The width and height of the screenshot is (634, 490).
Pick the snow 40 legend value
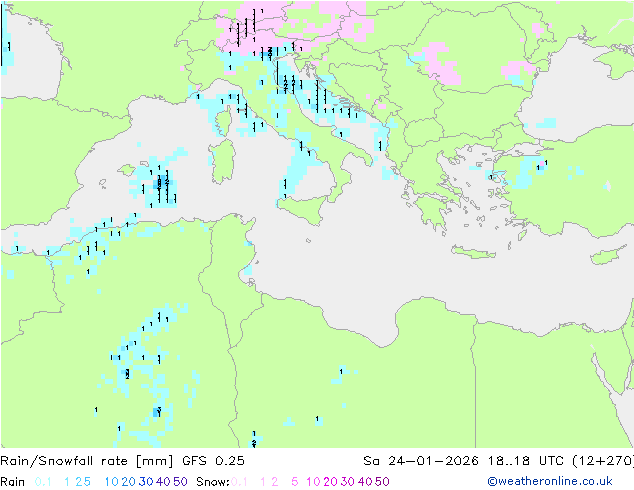pos(365,482)
